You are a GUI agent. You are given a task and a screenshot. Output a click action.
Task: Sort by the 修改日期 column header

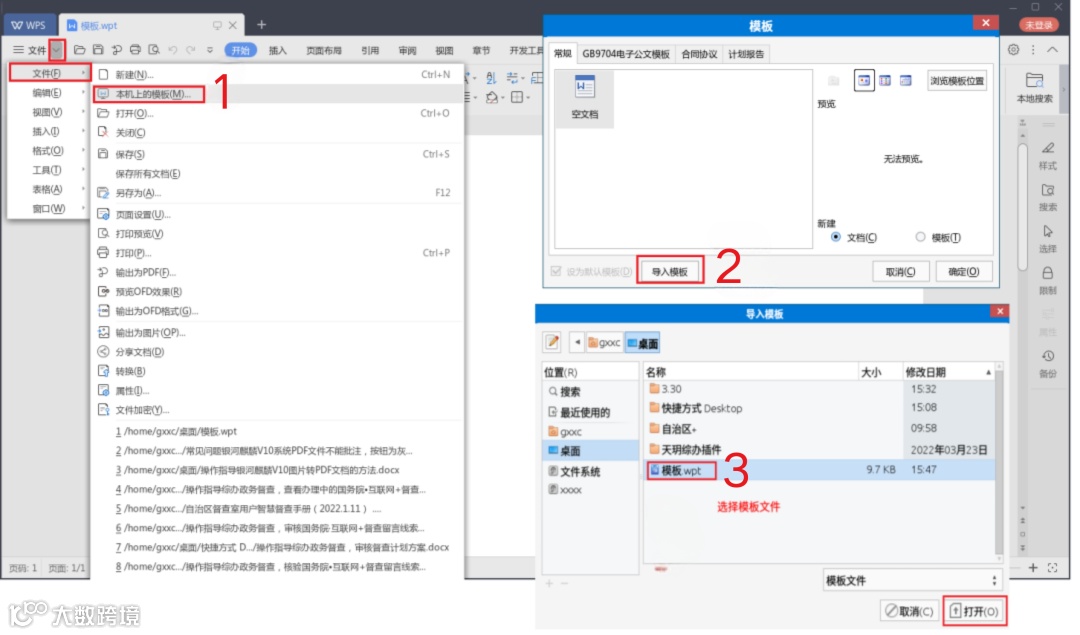click(948, 372)
